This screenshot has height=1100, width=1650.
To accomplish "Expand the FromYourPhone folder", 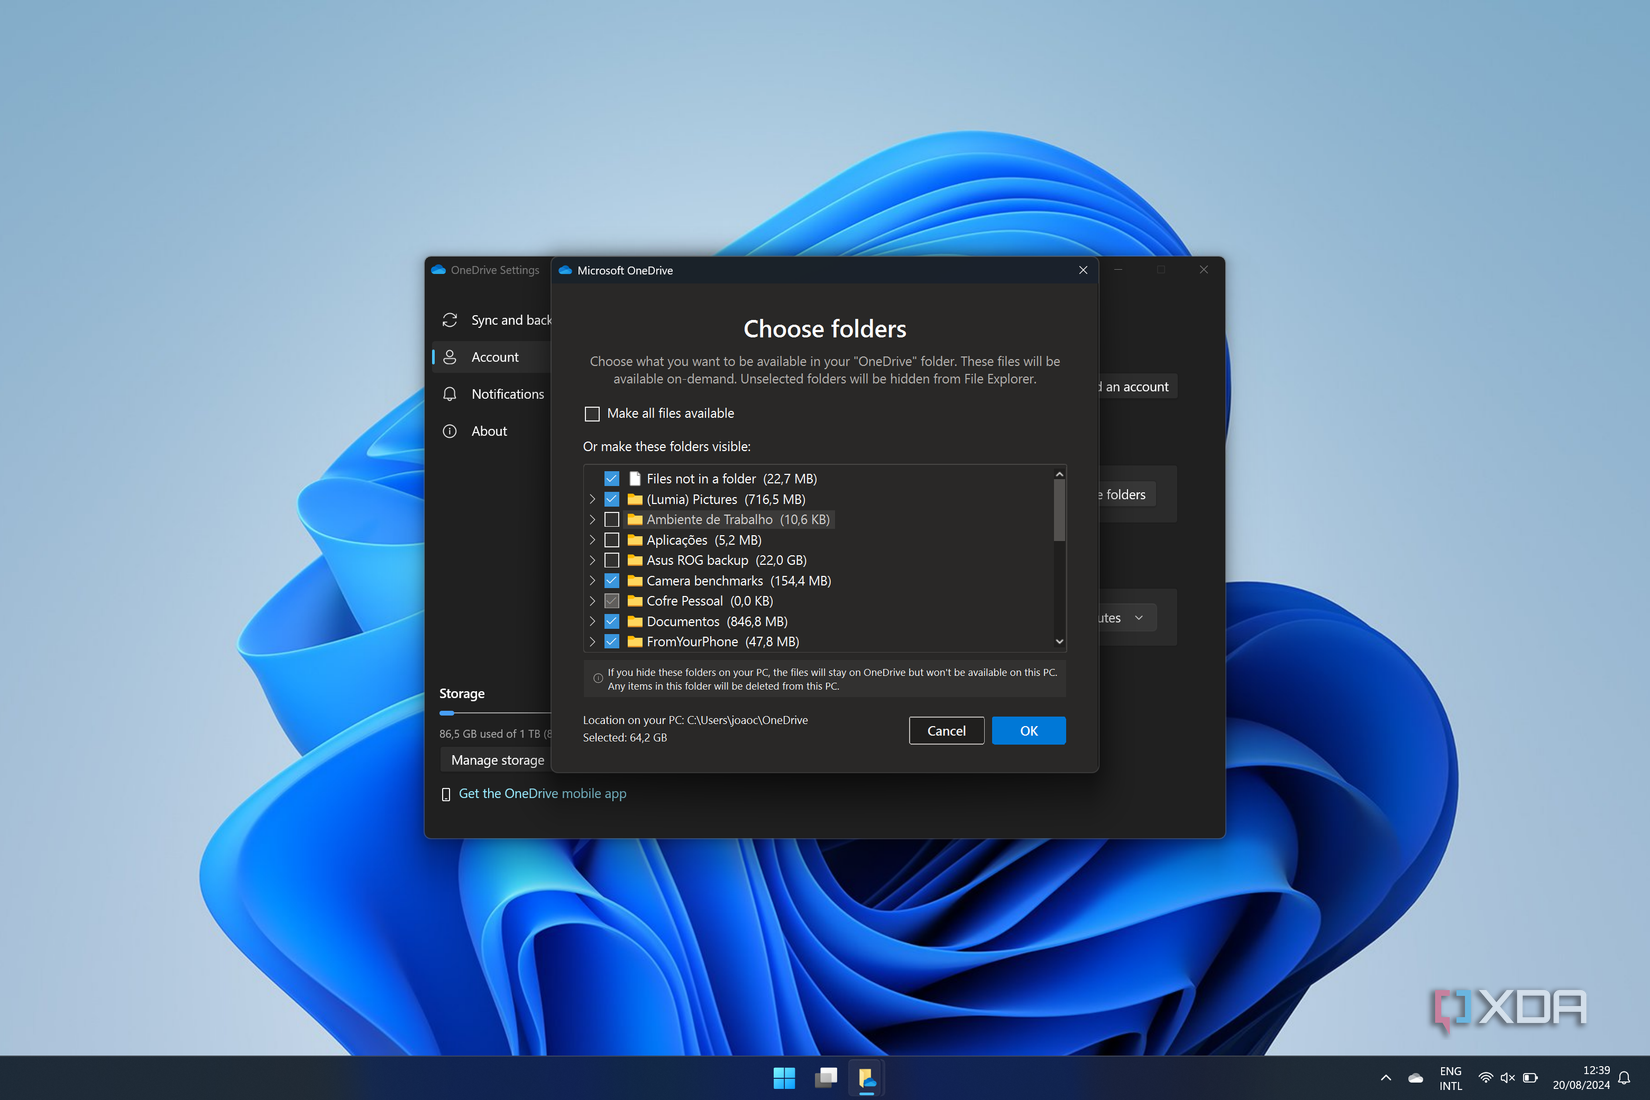I will click(592, 641).
